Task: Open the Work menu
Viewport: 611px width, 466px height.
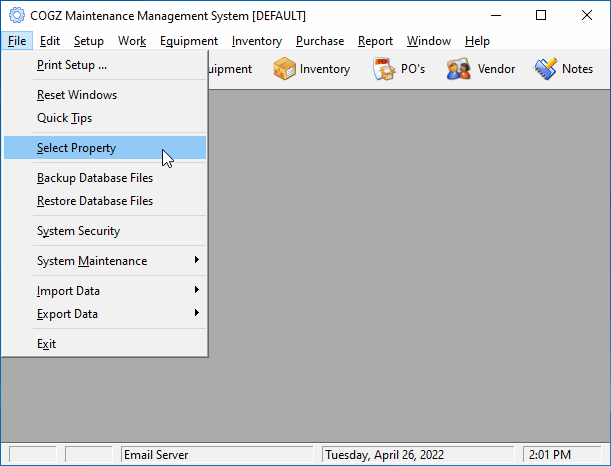Action: click(132, 41)
